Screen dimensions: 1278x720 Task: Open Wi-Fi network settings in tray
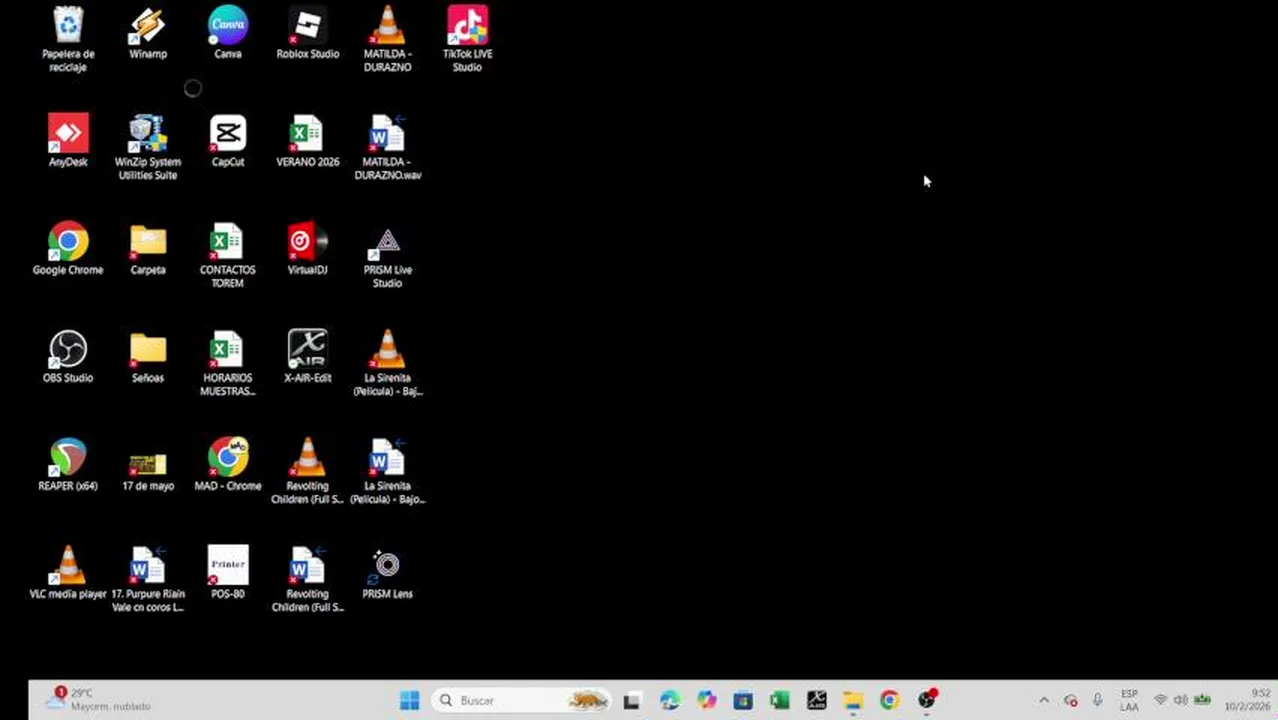[x=1160, y=700]
